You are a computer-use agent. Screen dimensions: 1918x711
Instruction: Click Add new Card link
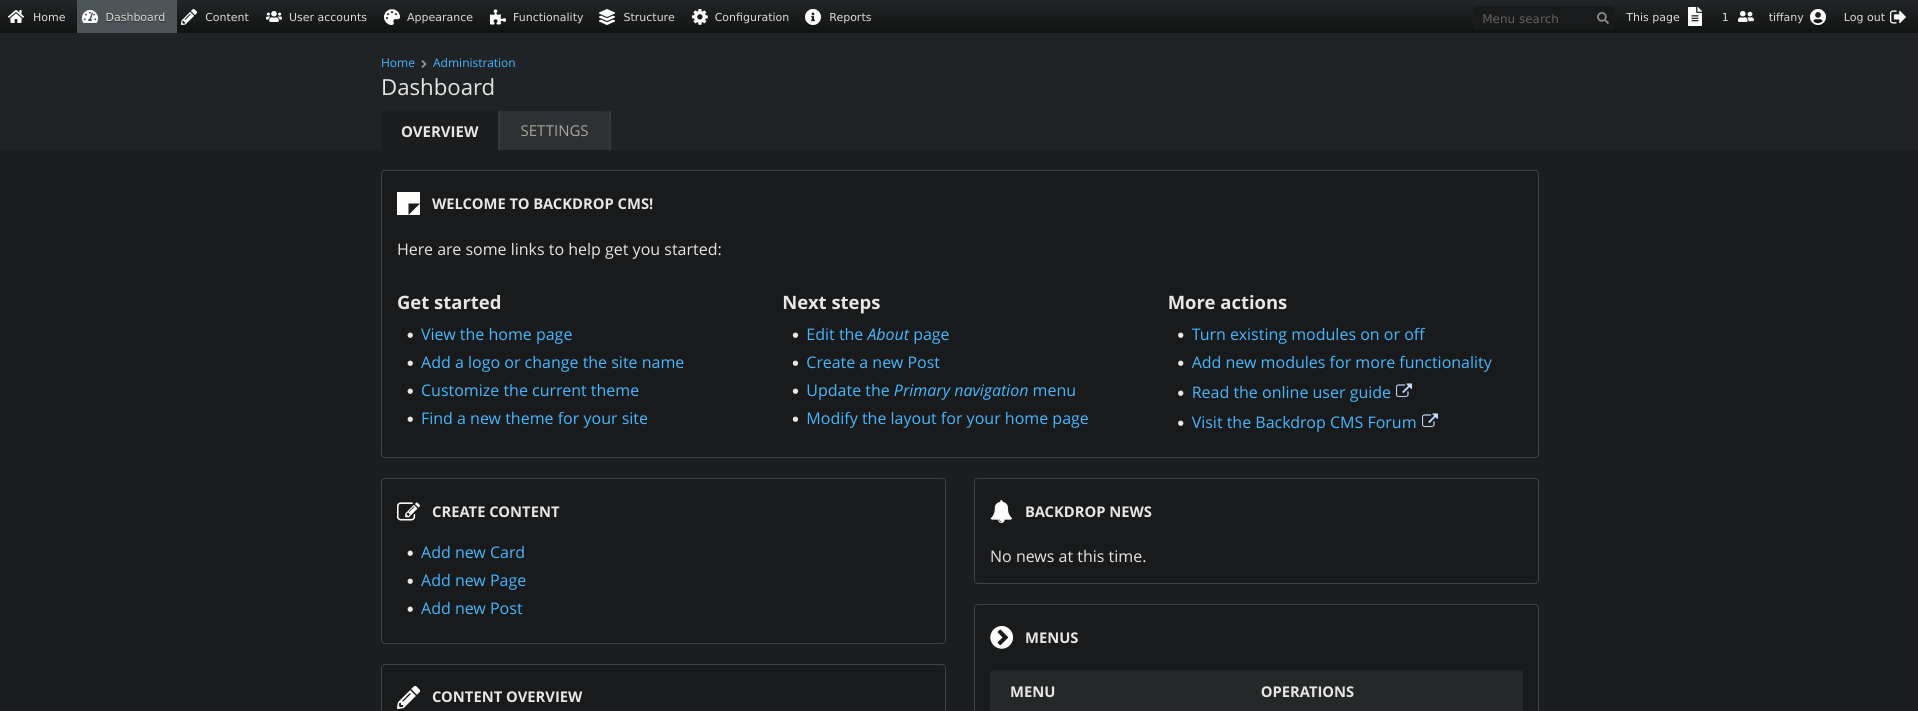(473, 552)
